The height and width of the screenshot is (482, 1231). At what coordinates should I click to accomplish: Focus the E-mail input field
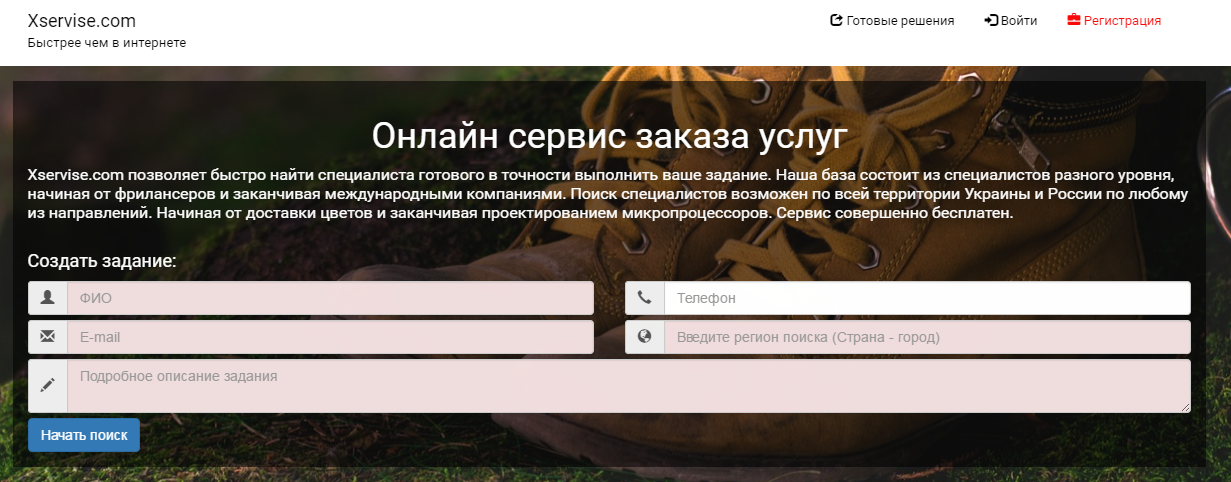(x=330, y=337)
